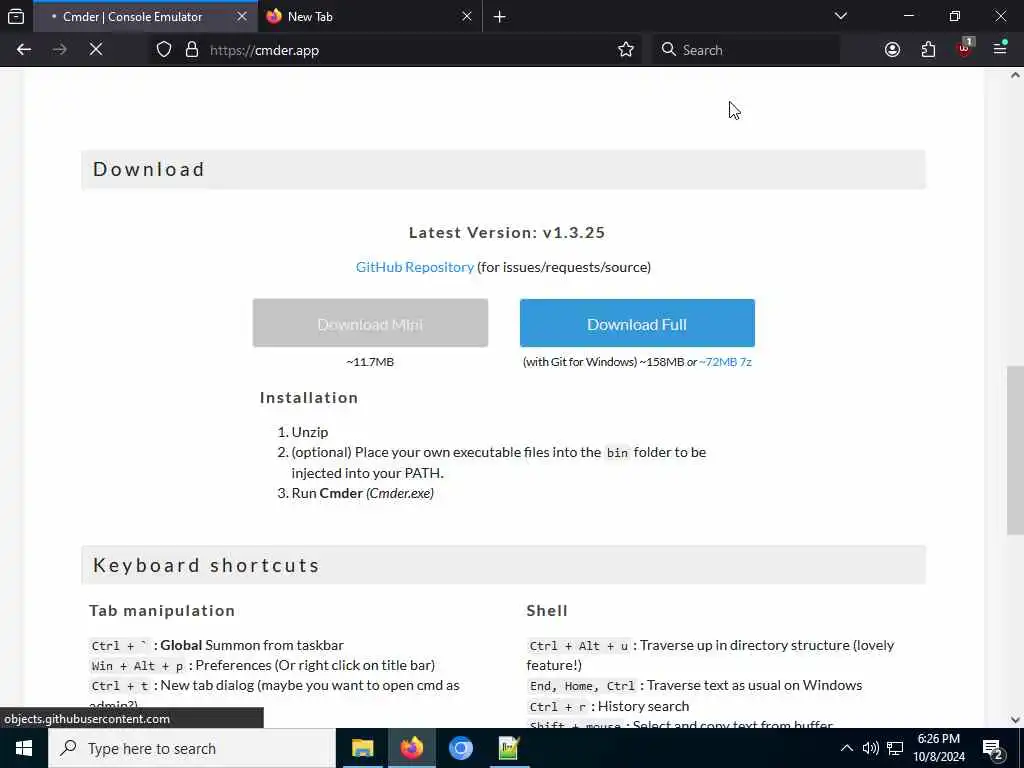Click the Installation heading
The height and width of the screenshot is (768, 1024).
click(309, 398)
